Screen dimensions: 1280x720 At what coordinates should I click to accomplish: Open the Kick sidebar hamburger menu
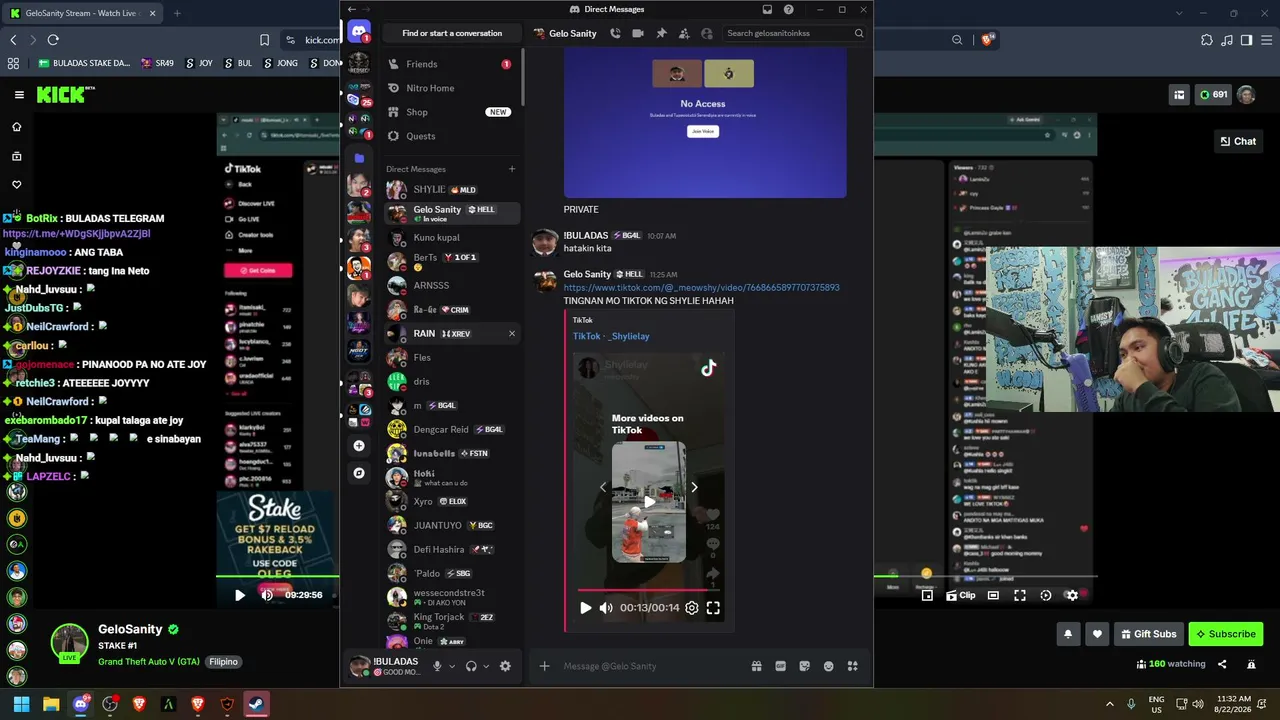pos(19,95)
